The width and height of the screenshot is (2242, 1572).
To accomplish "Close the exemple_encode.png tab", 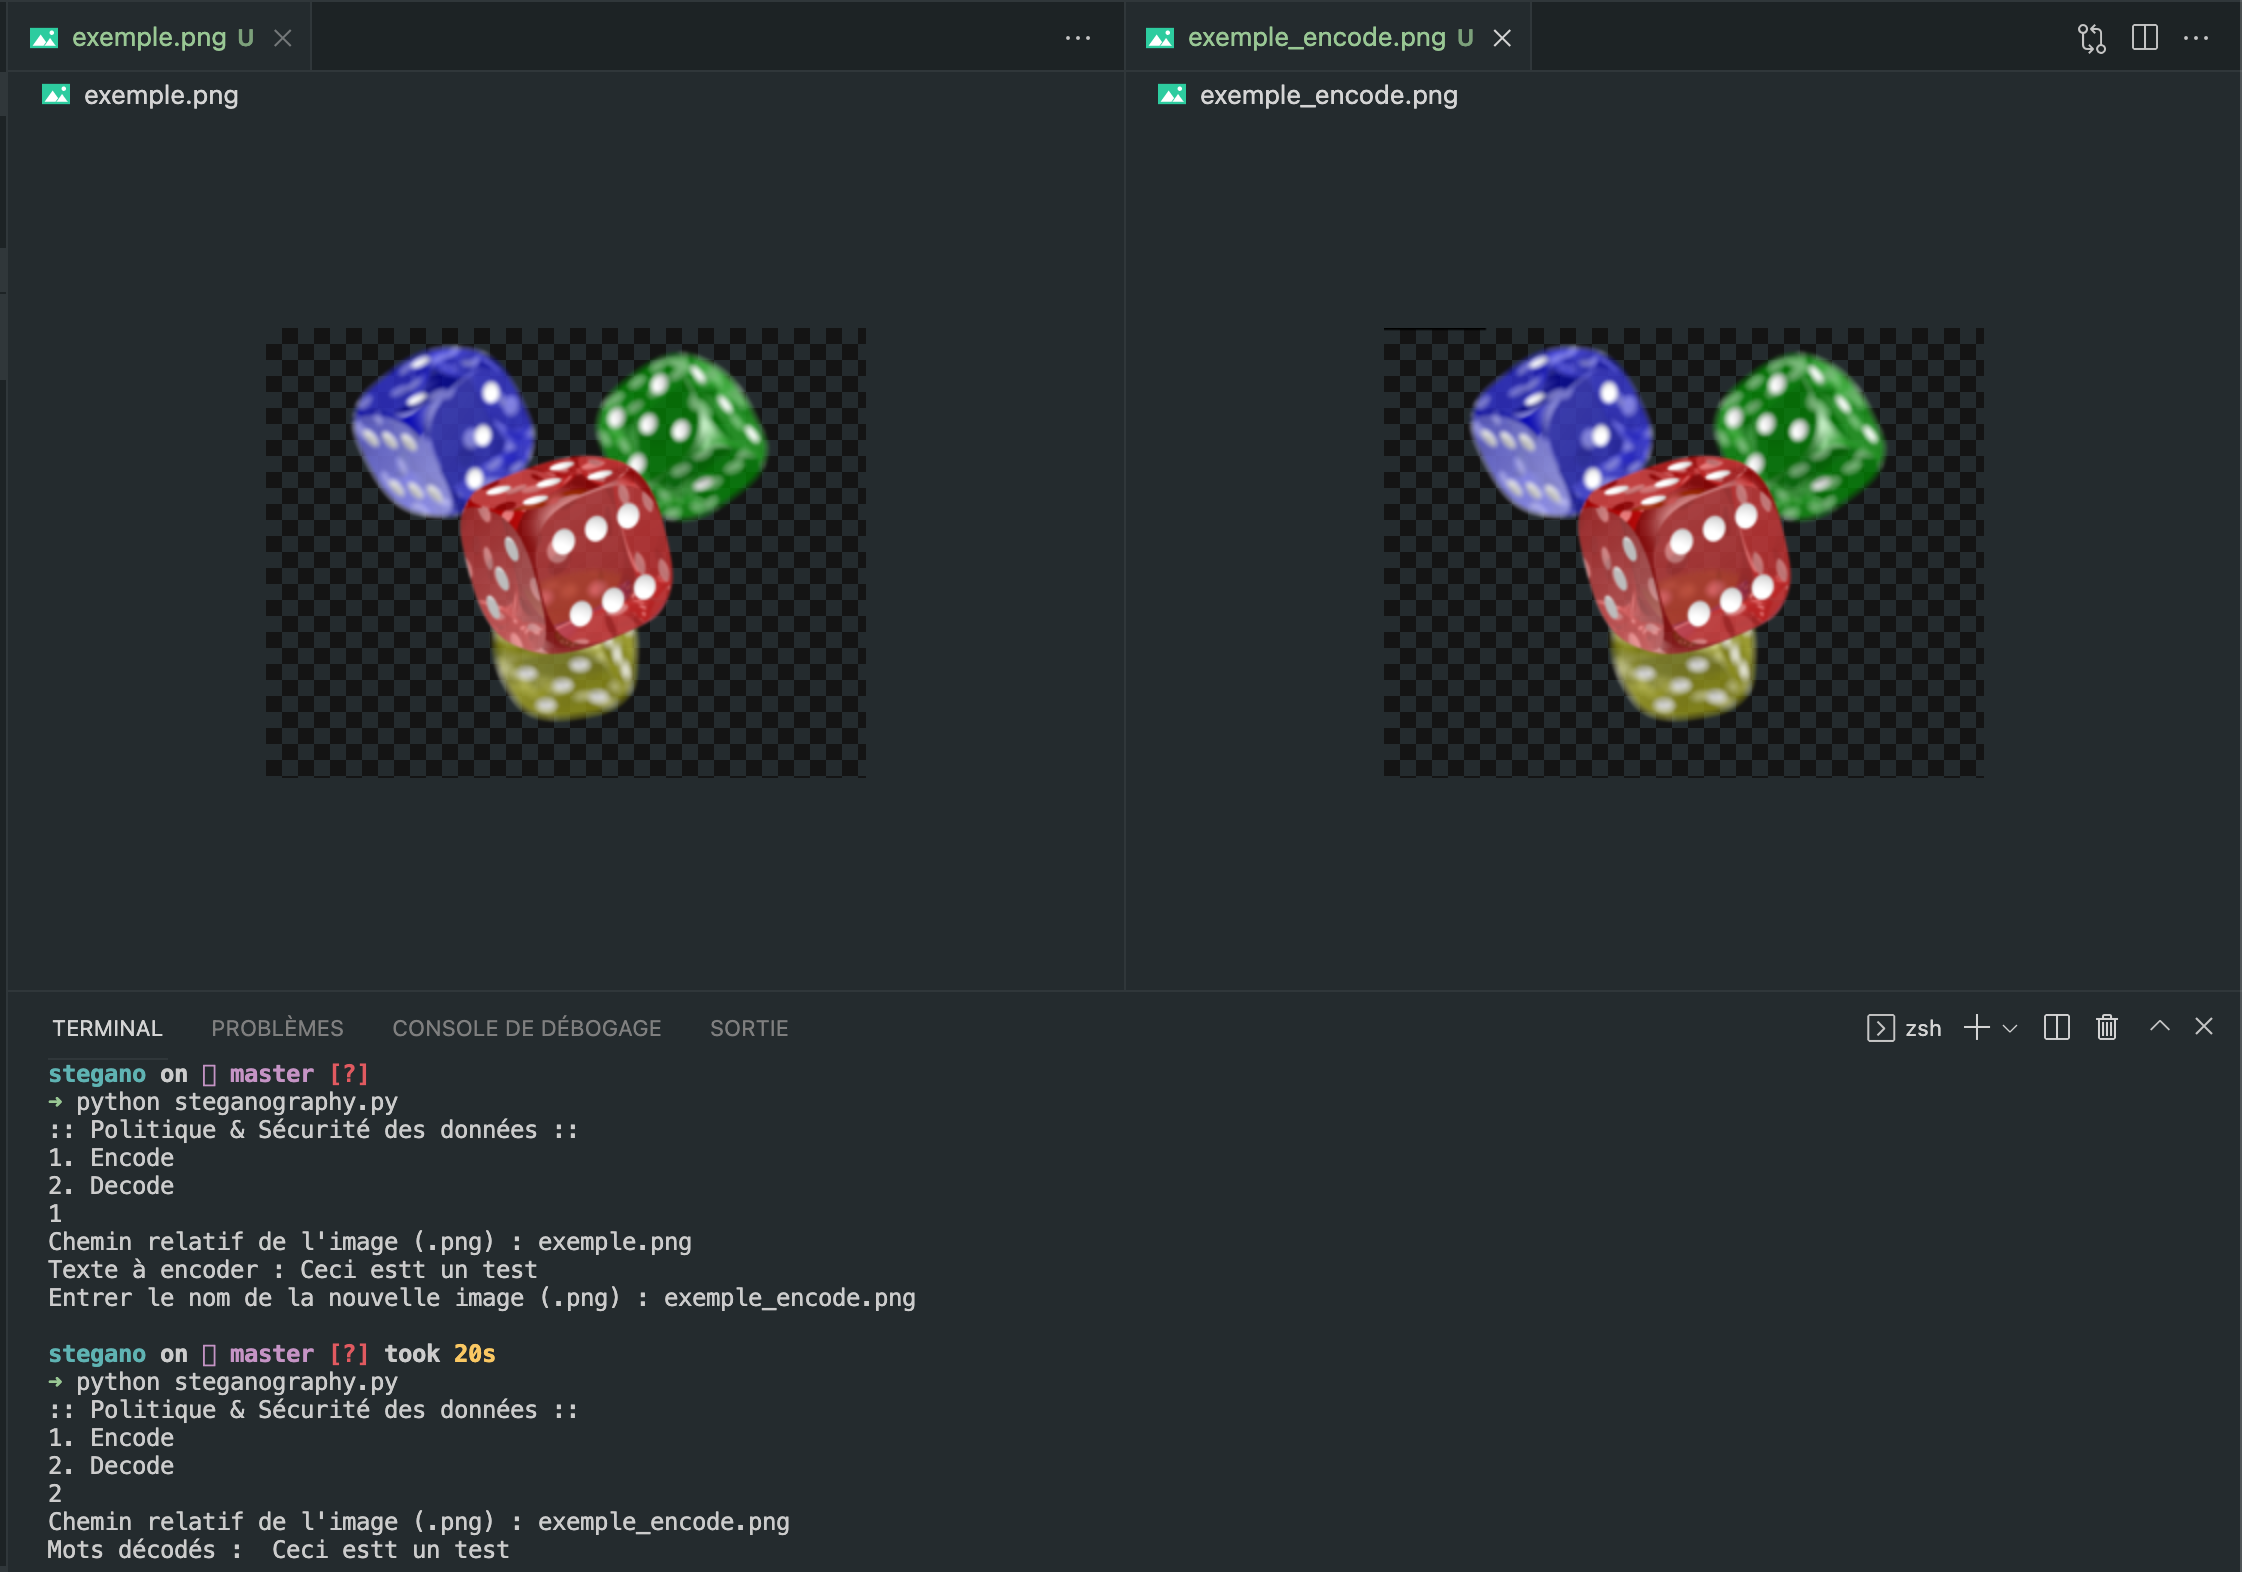I will tap(1502, 38).
